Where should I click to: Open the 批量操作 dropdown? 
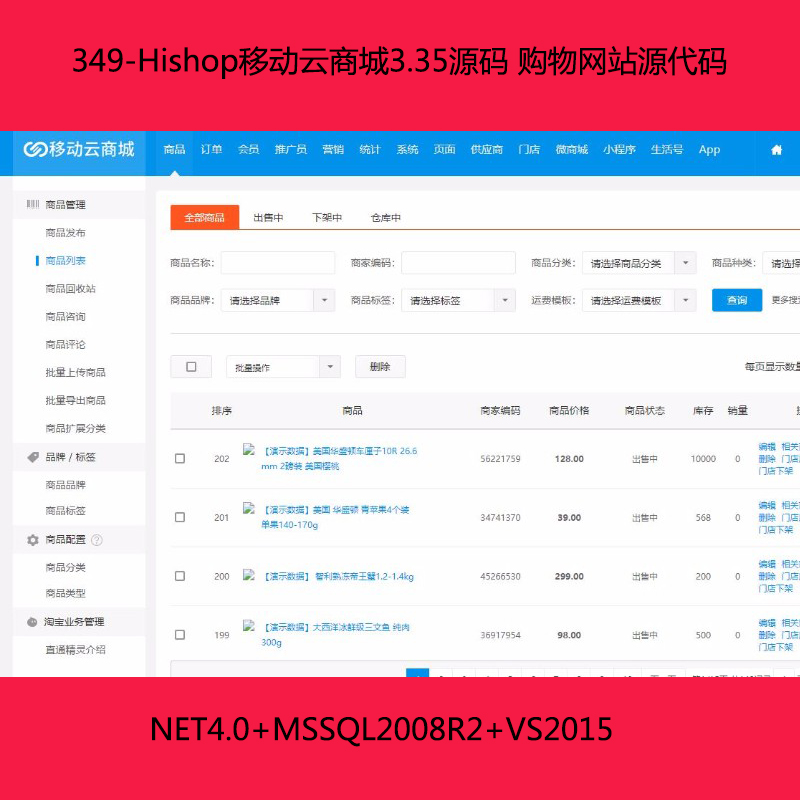click(283, 367)
